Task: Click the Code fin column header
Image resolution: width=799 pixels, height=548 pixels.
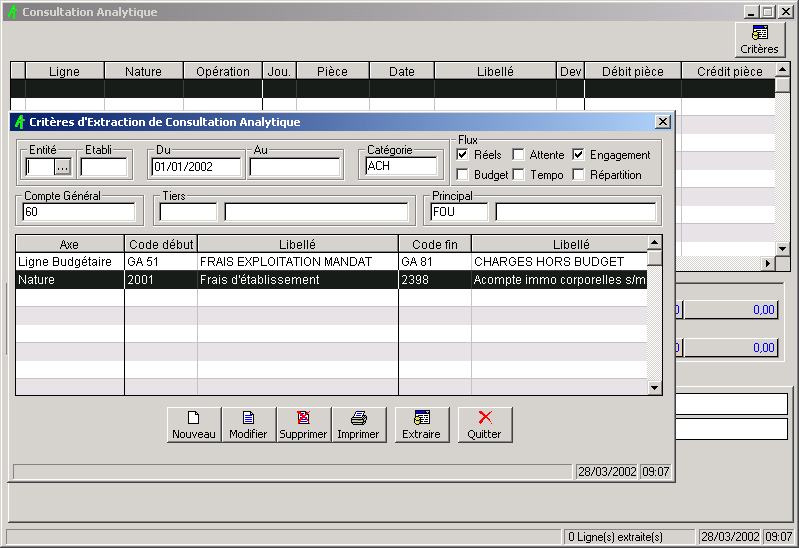Action: tap(435, 244)
